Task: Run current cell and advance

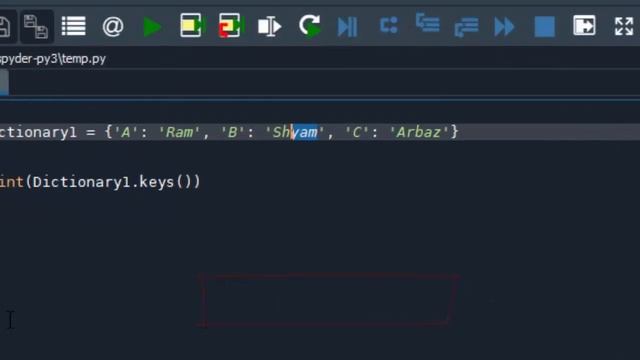Action: [x=231, y=26]
